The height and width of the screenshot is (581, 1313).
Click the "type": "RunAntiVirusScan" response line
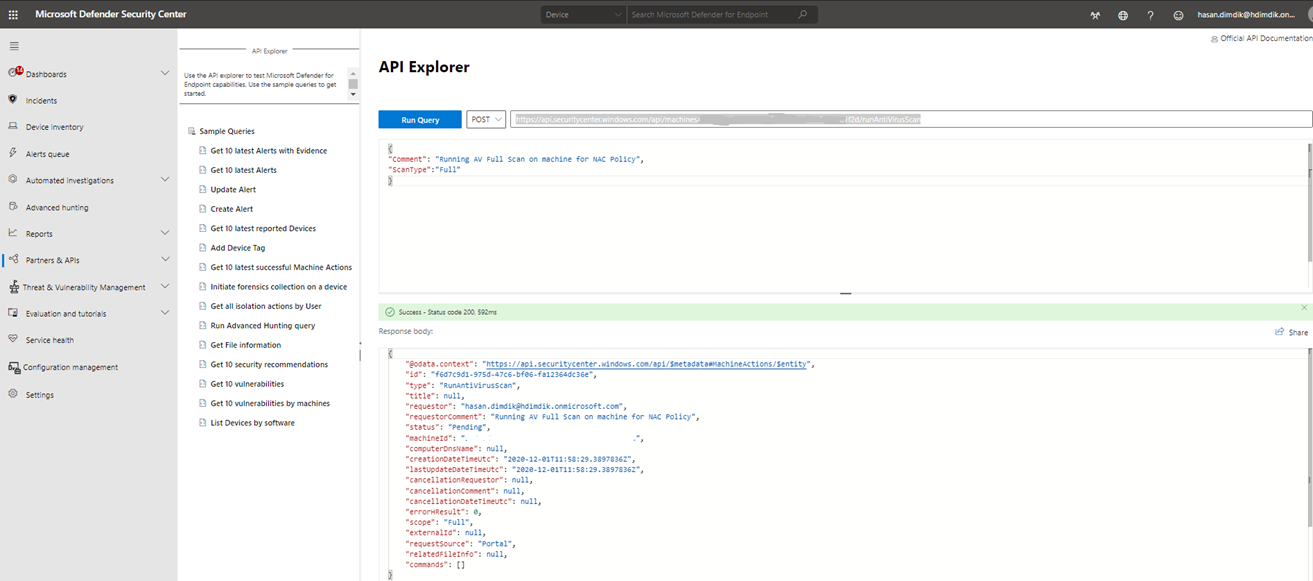point(461,384)
